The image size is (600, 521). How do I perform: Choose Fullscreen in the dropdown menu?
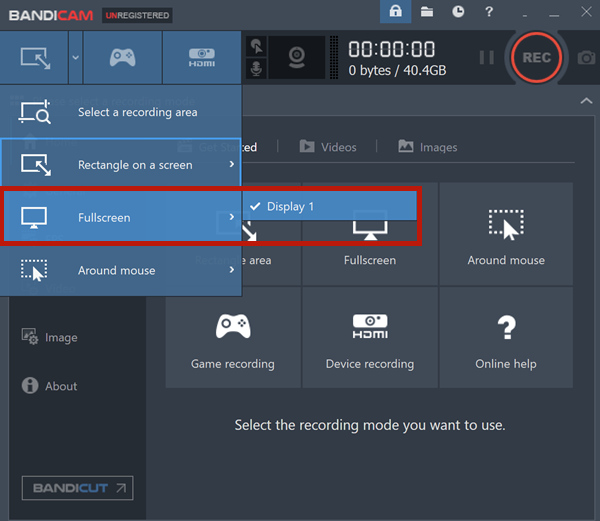pyautogui.click(x=122, y=217)
